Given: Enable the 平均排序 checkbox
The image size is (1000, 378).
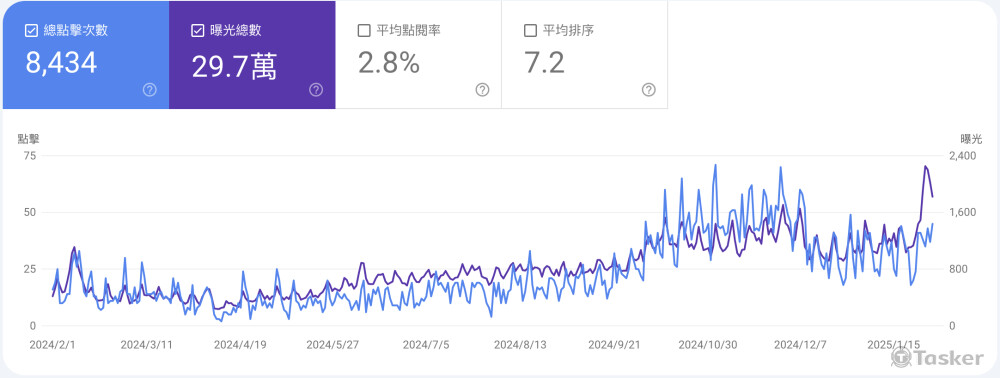Looking at the screenshot, I should coord(529,31).
